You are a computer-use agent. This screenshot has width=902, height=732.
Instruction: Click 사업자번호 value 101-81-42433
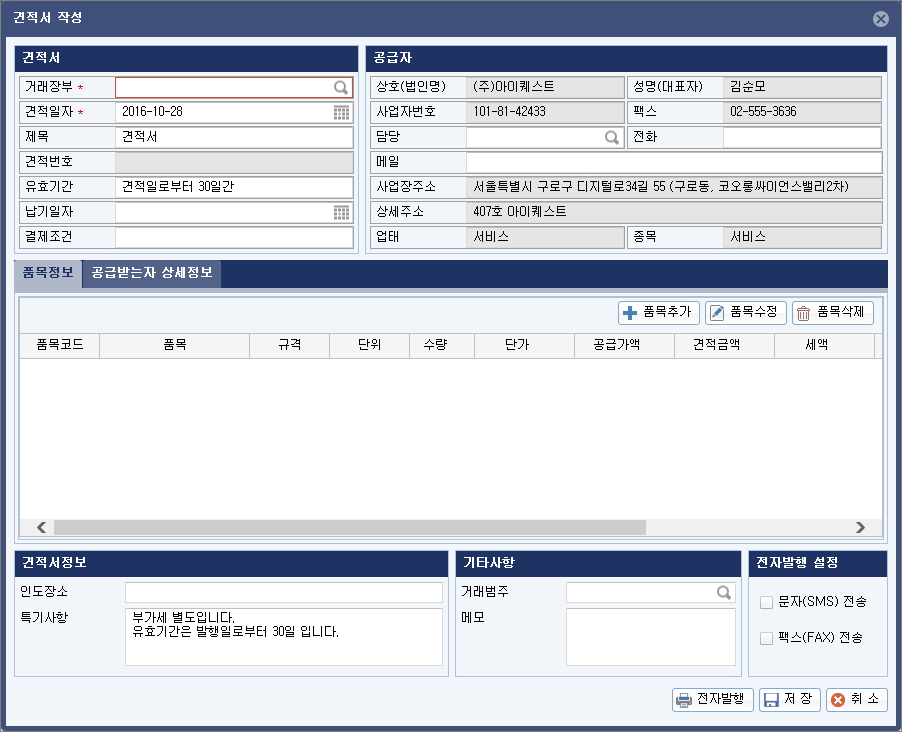(545, 112)
